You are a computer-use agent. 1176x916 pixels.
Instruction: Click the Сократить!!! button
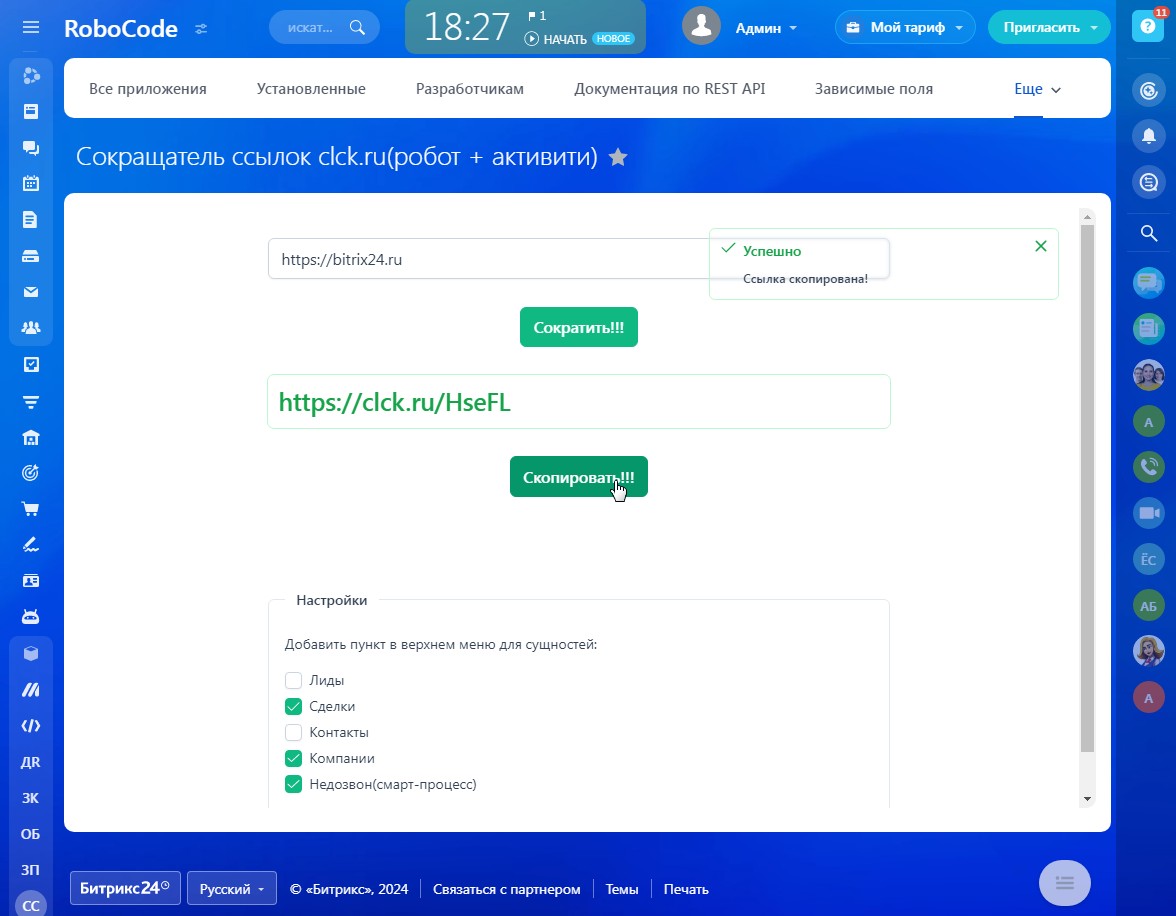tap(579, 327)
